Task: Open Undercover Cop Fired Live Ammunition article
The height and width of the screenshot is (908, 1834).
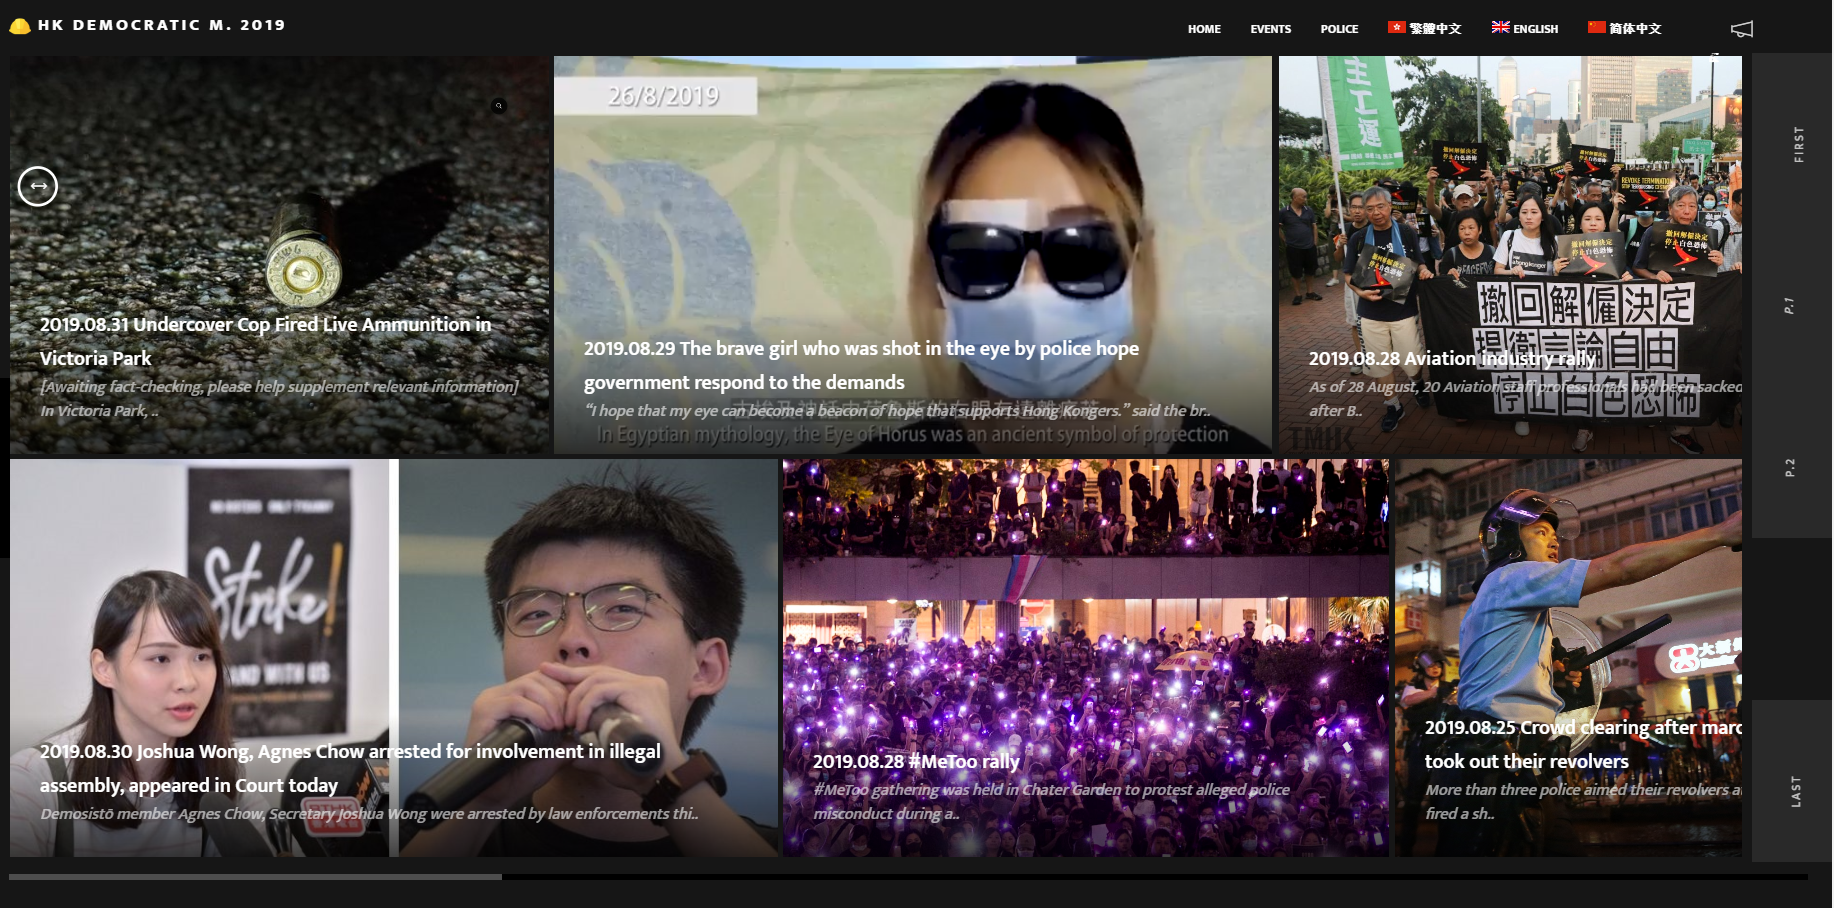Action: [x=266, y=341]
